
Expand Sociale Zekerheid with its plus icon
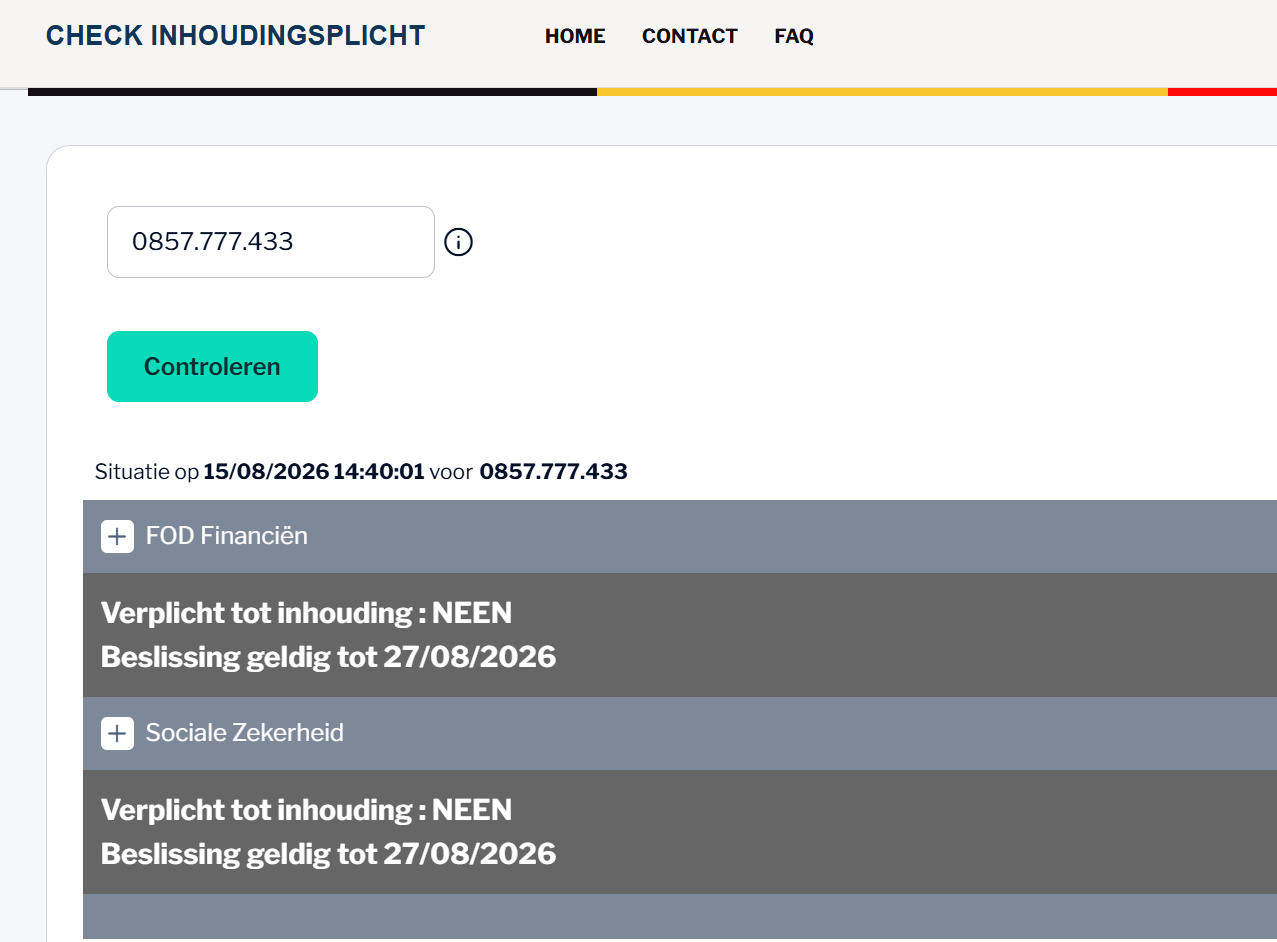pyautogui.click(x=117, y=733)
